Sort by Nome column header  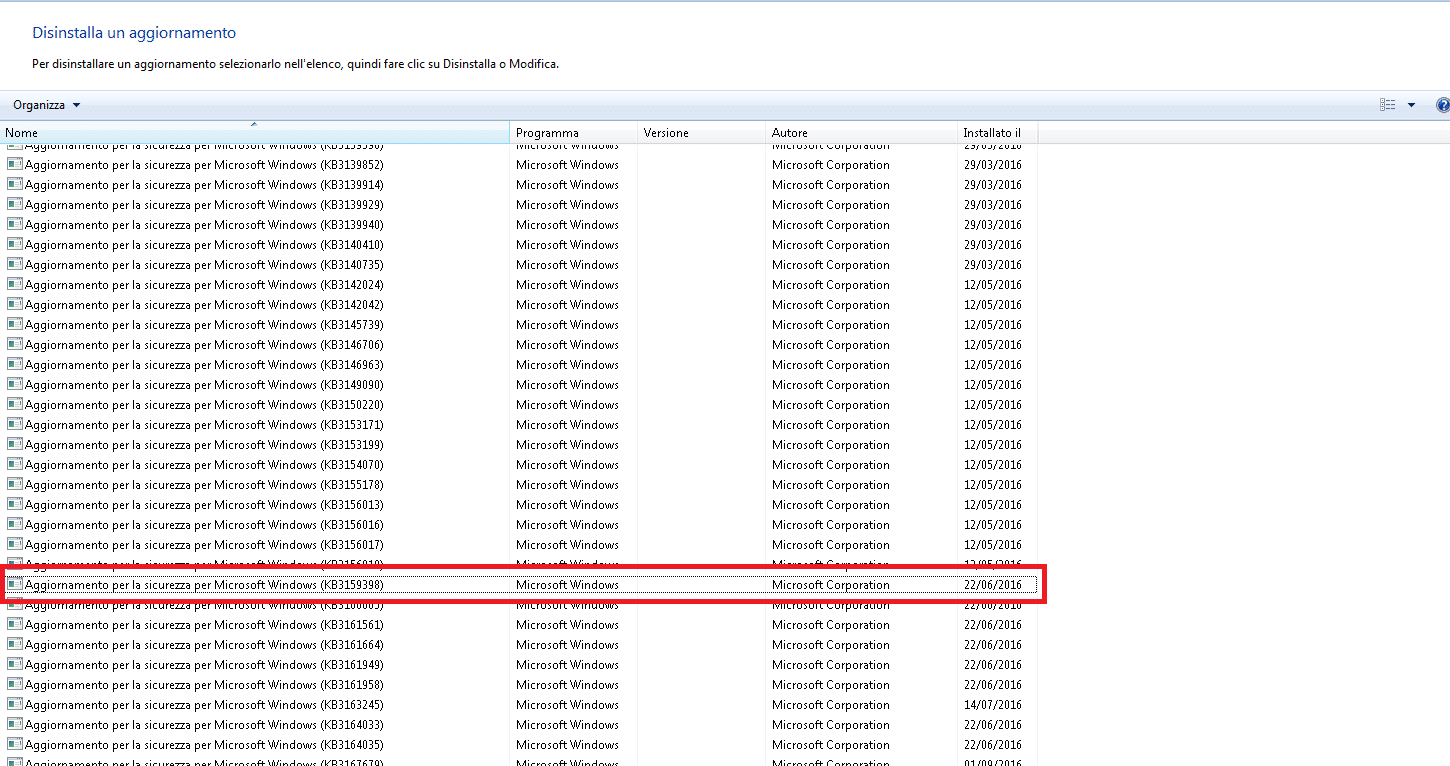pos(255,133)
